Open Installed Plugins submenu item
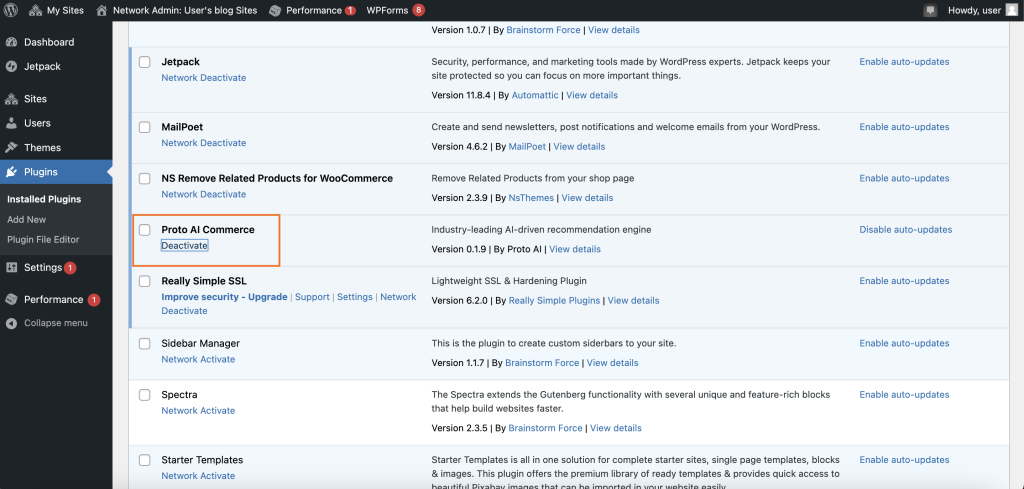This screenshot has height=489, width=1024. pos(44,199)
